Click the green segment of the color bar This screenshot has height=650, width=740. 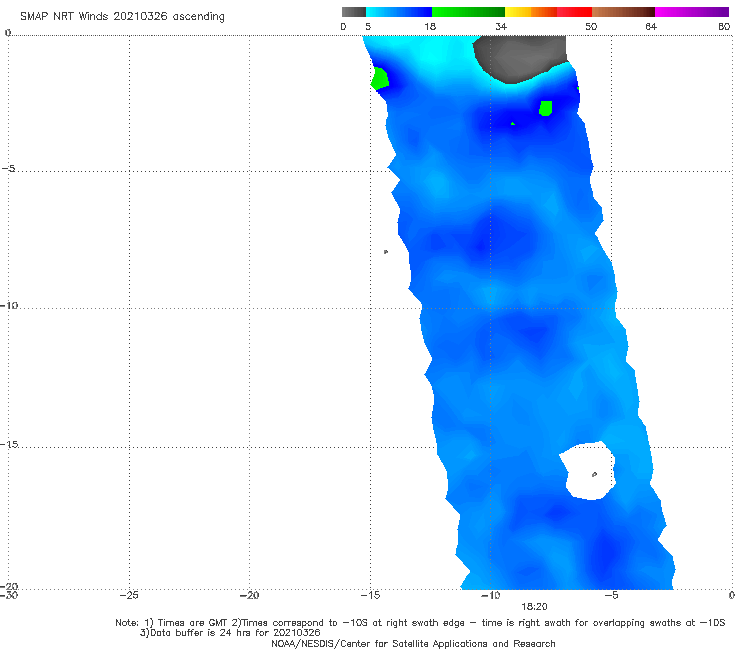coord(468,12)
